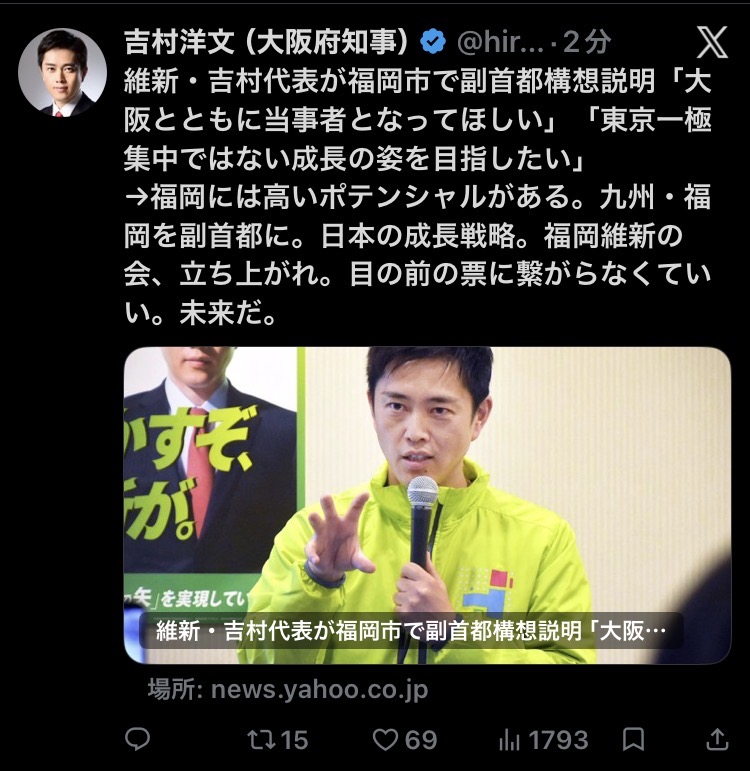Viewport: 750px width, 771px height.
Task: Open the @hir... username handle
Action: (500, 42)
